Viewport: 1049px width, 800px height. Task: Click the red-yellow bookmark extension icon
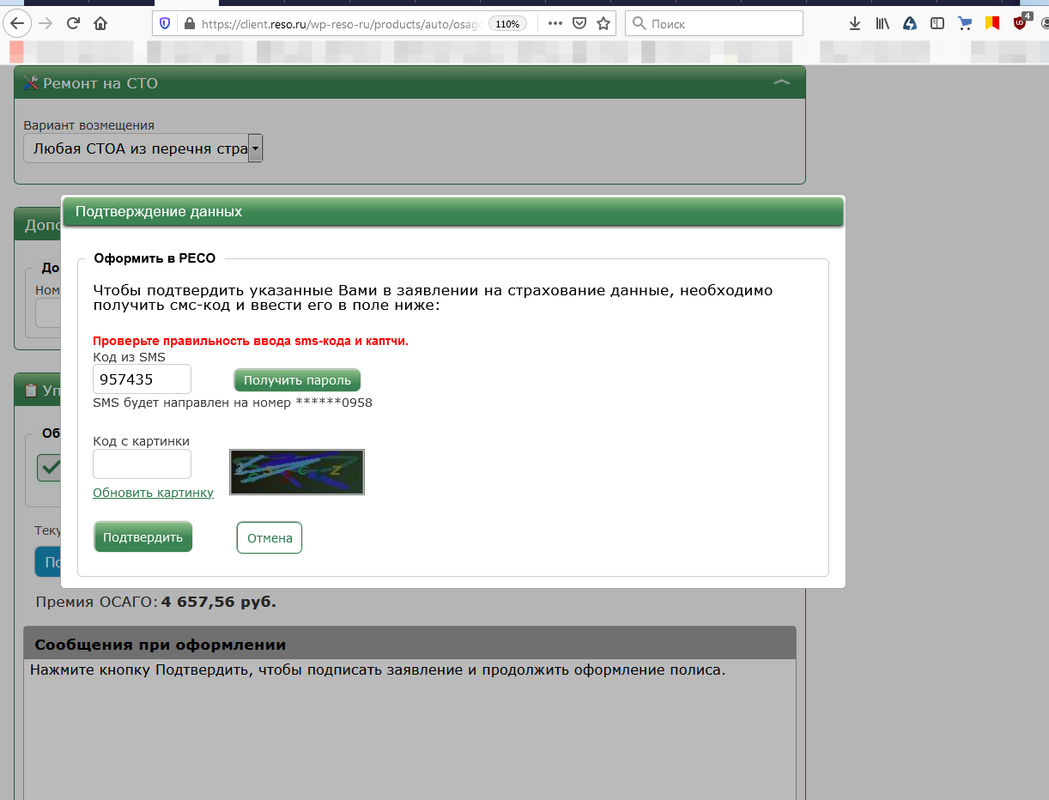pyautogui.click(x=992, y=24)
